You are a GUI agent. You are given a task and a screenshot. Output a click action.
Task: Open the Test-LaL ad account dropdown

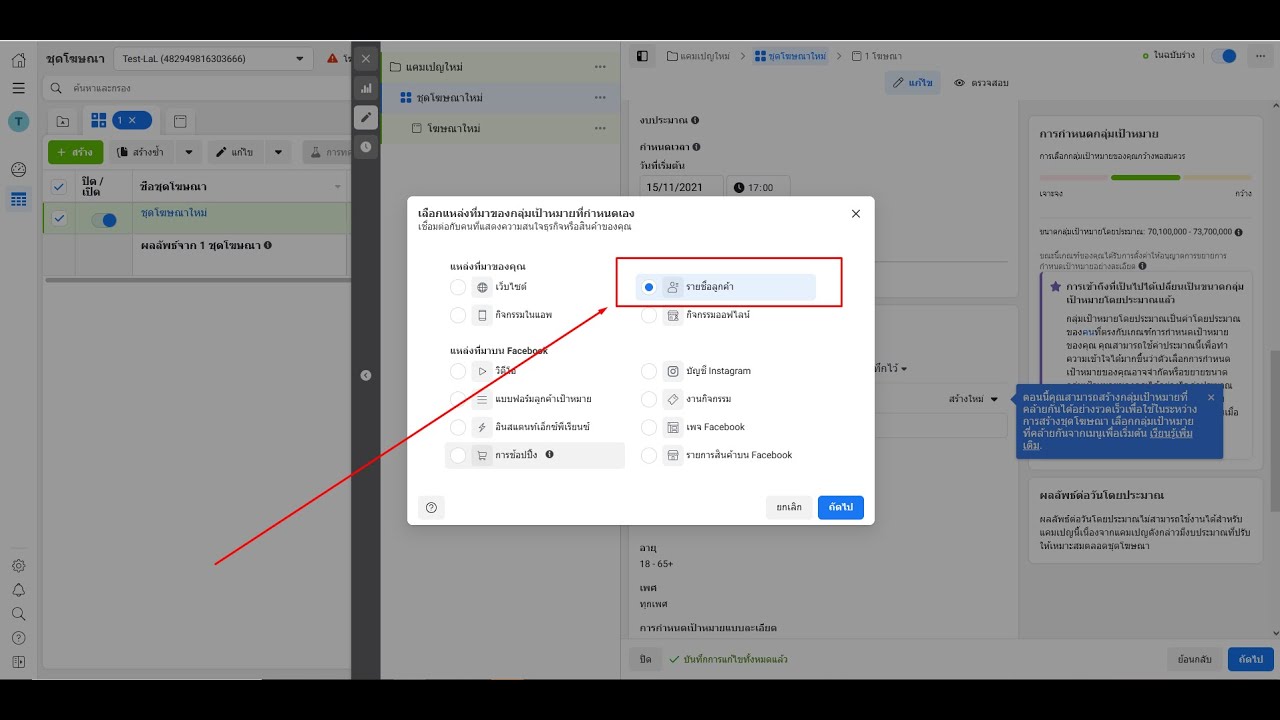click(x=213, y=59)
